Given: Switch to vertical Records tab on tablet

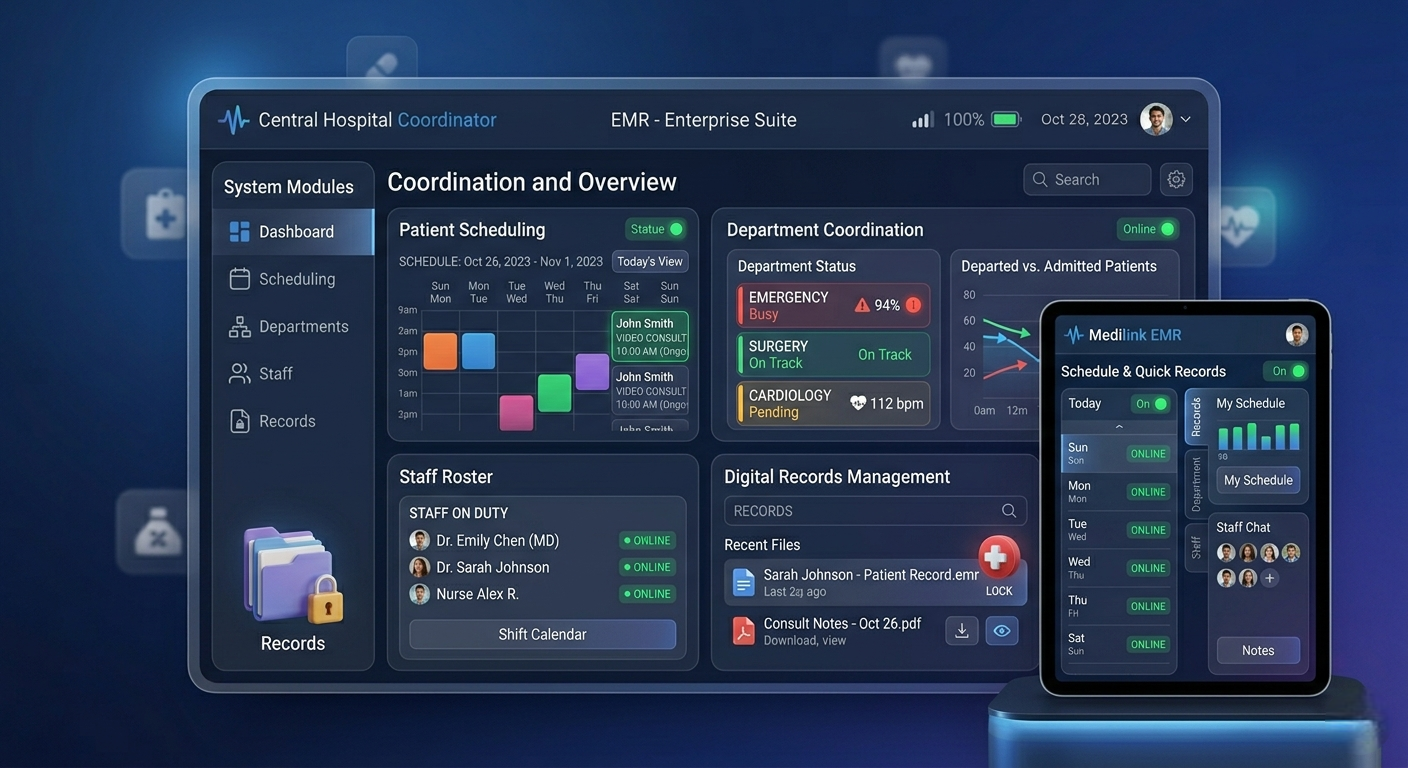Looking at the screenshot, I should coord(1196,419).
